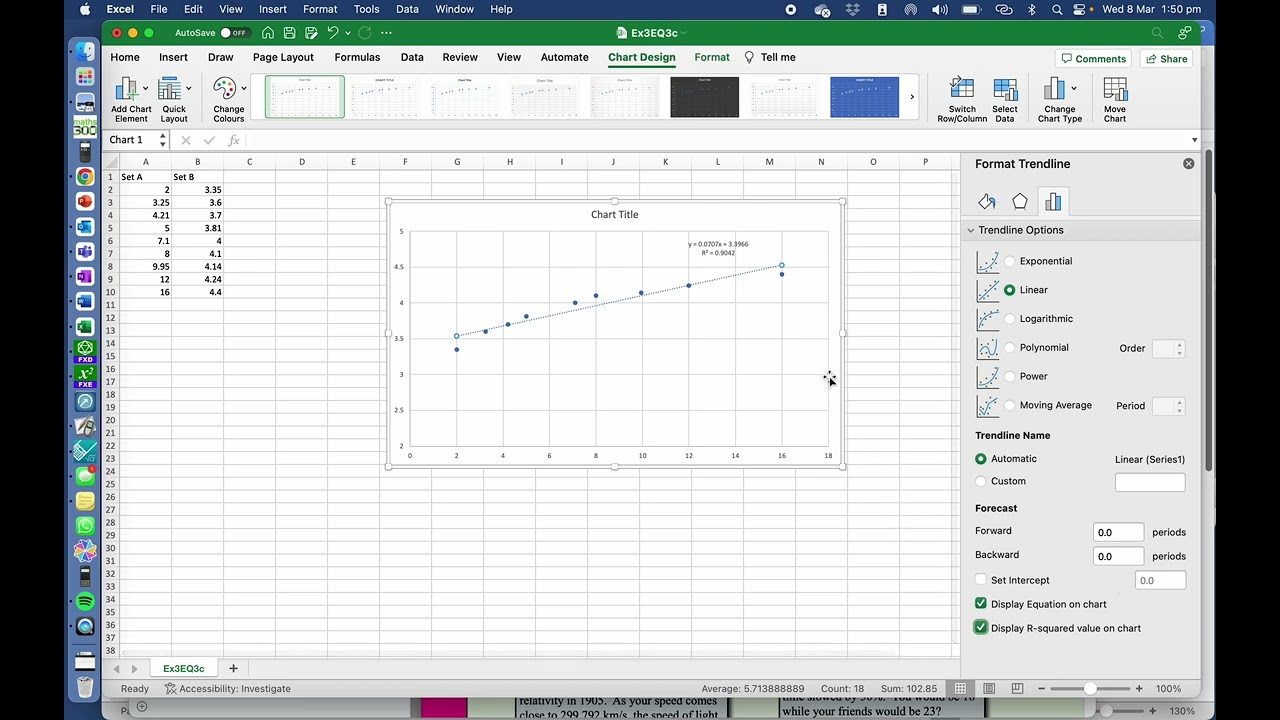Choose Automatic trendline name

pyautogui.click(x=981, y=459)
